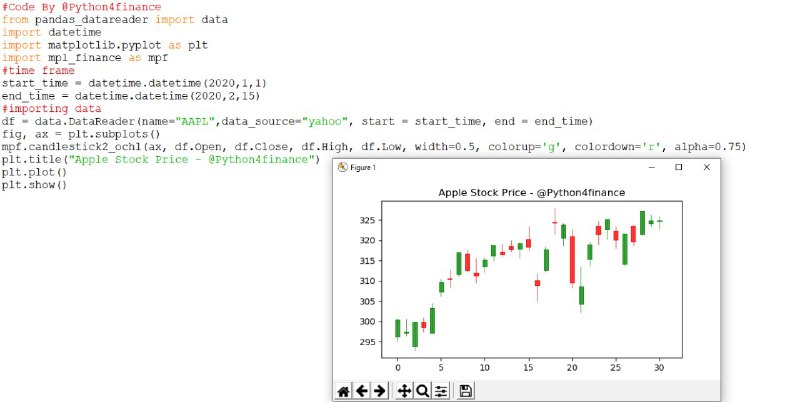Click the 'fig, ax = plt.subplots()' line
The width and height of the screenshot is (800, 402).
coord(82,134)
